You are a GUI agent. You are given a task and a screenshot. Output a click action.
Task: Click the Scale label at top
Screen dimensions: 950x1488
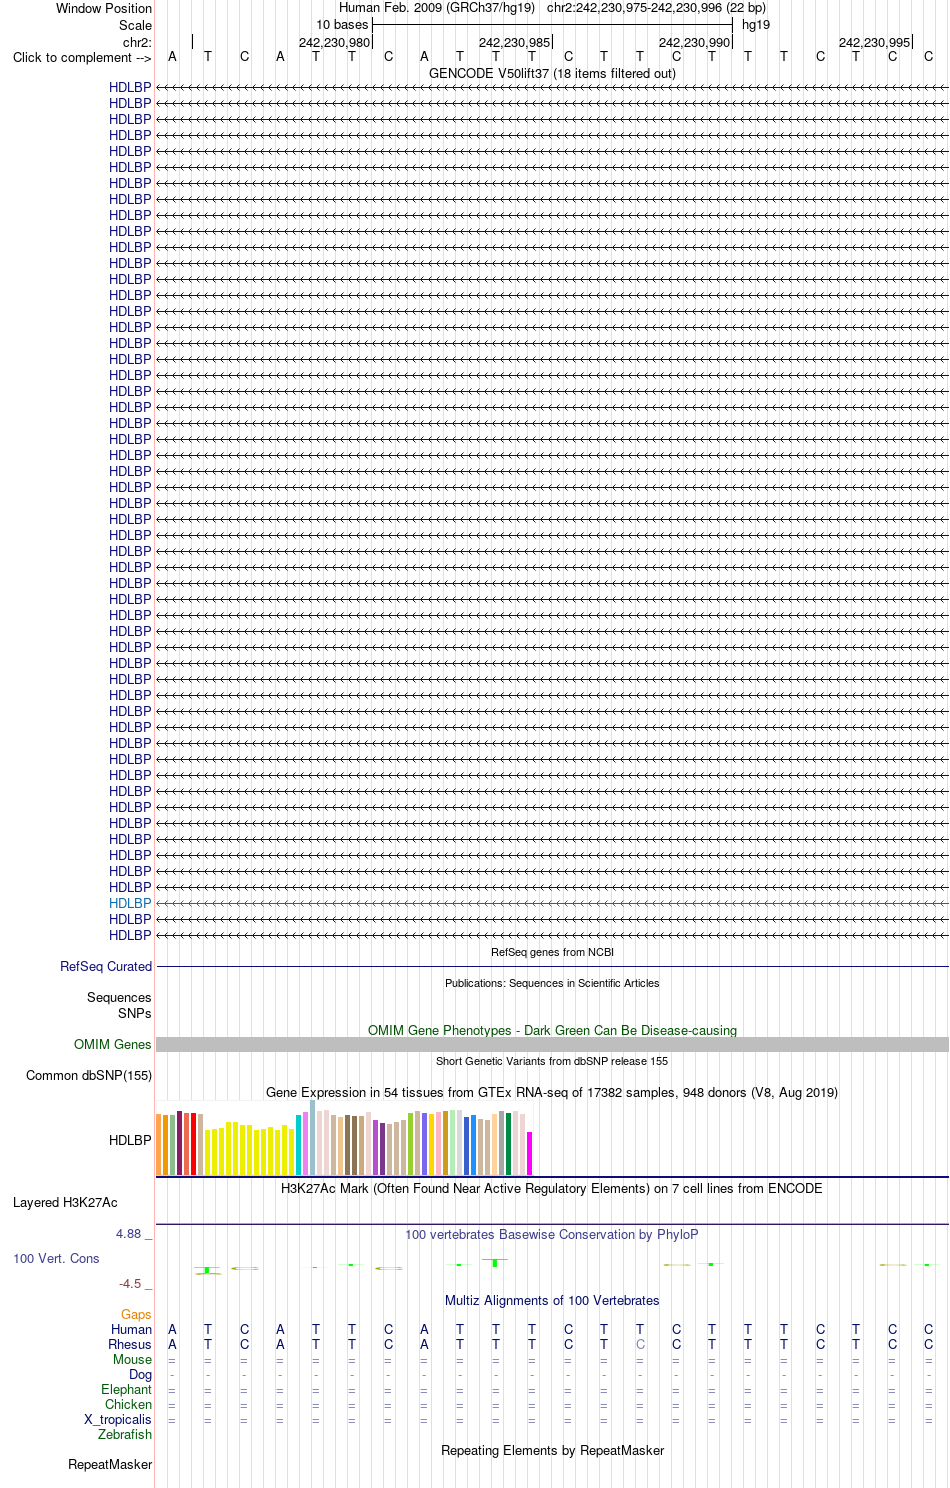point(135,25)
